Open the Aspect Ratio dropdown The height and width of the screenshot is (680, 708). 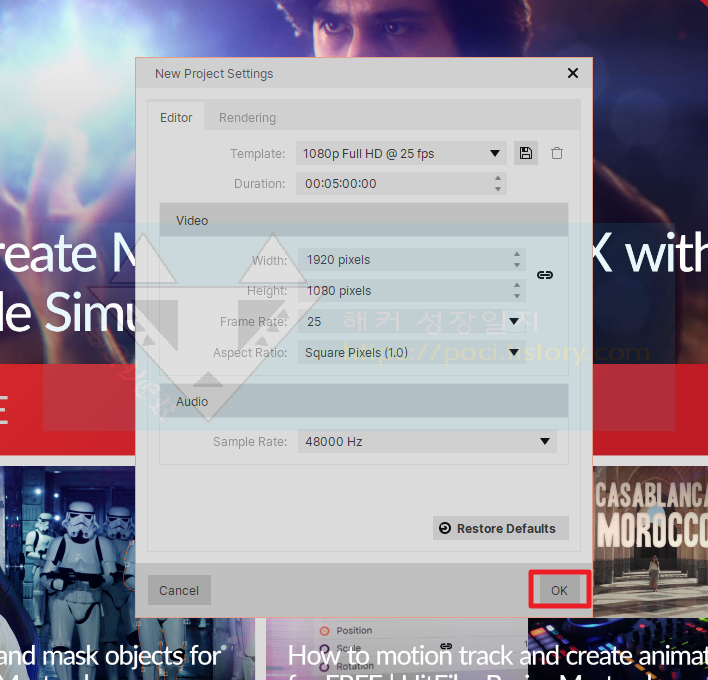(x=411, y=352)
